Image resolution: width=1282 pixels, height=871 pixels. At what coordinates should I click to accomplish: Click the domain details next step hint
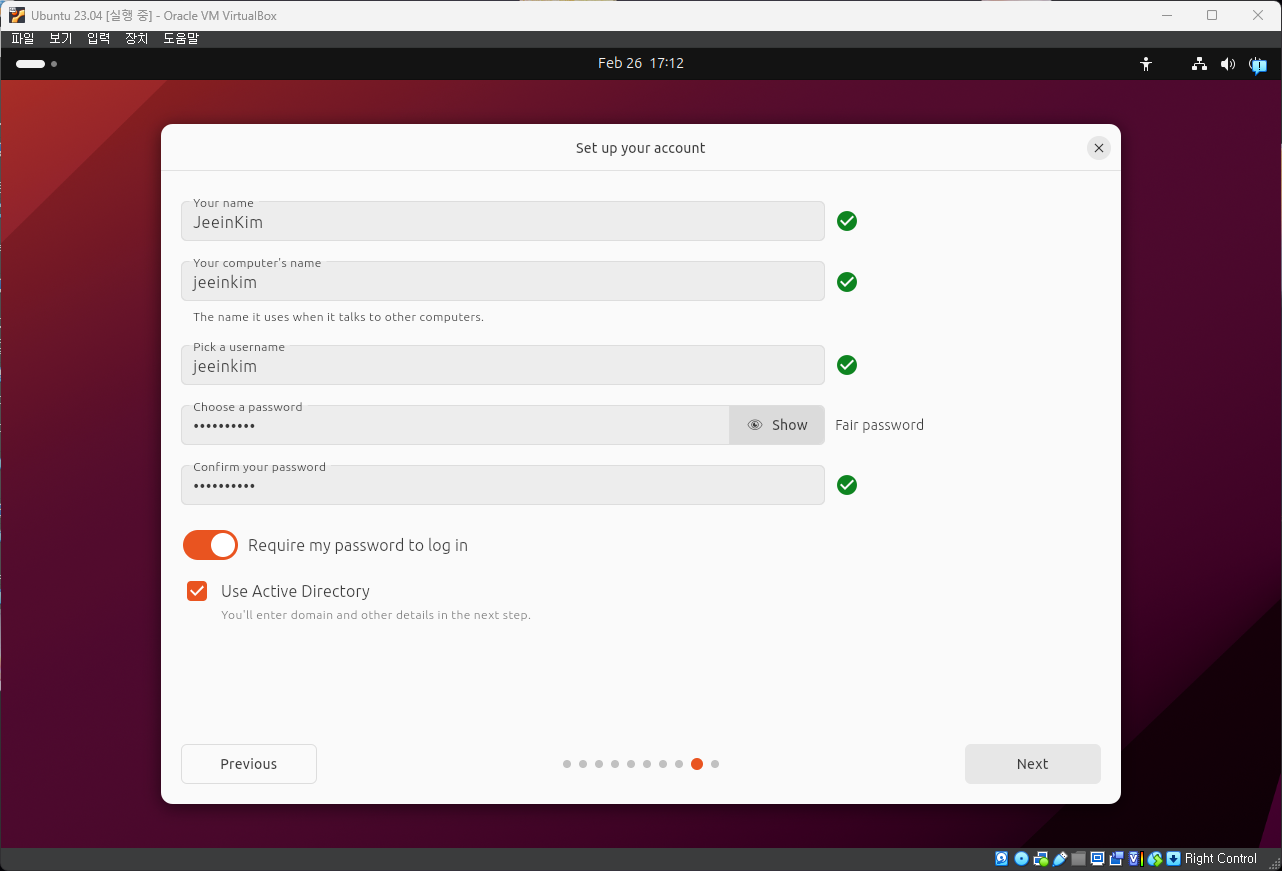pos(376,615)
